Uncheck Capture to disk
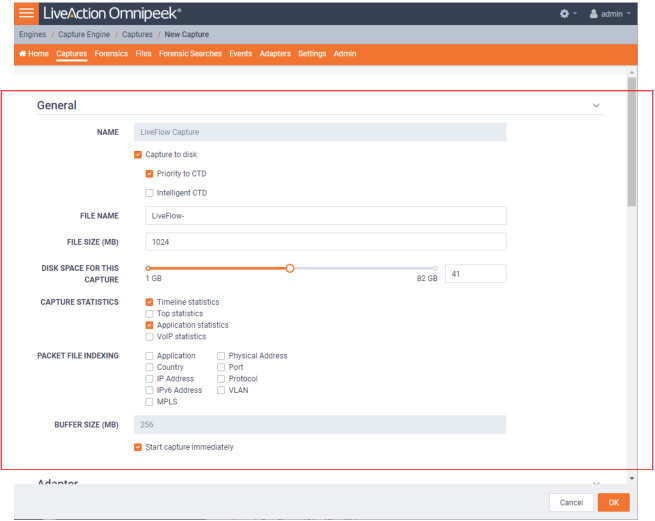 [138, 155]
